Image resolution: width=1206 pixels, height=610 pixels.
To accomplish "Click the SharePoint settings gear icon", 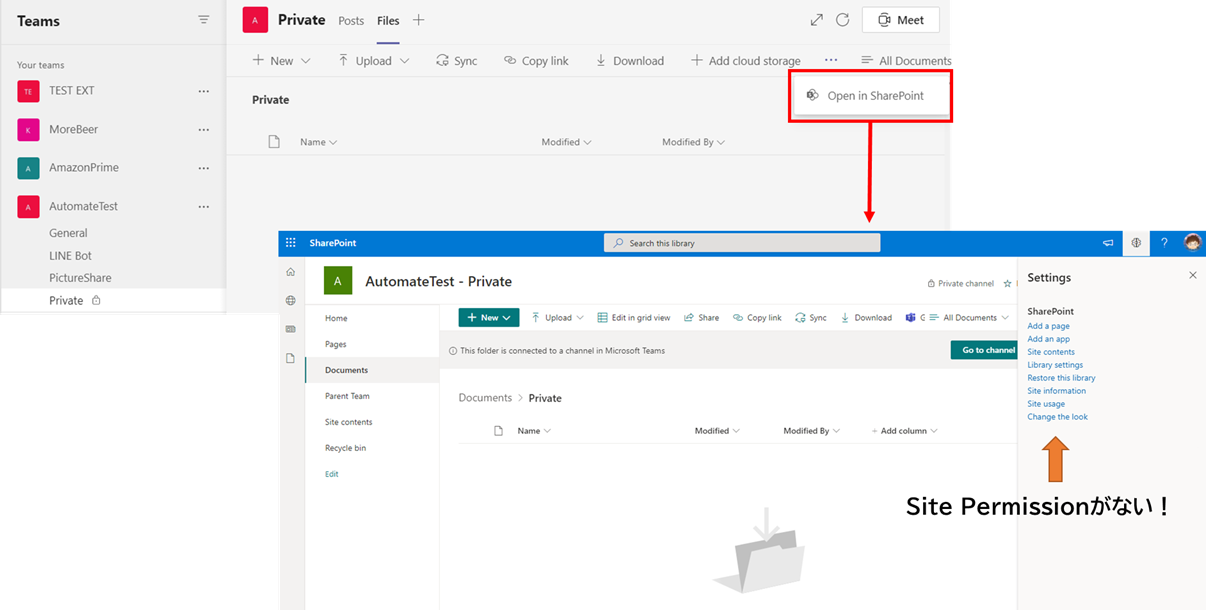I will pyautogui.click(x=1136, y=243).
